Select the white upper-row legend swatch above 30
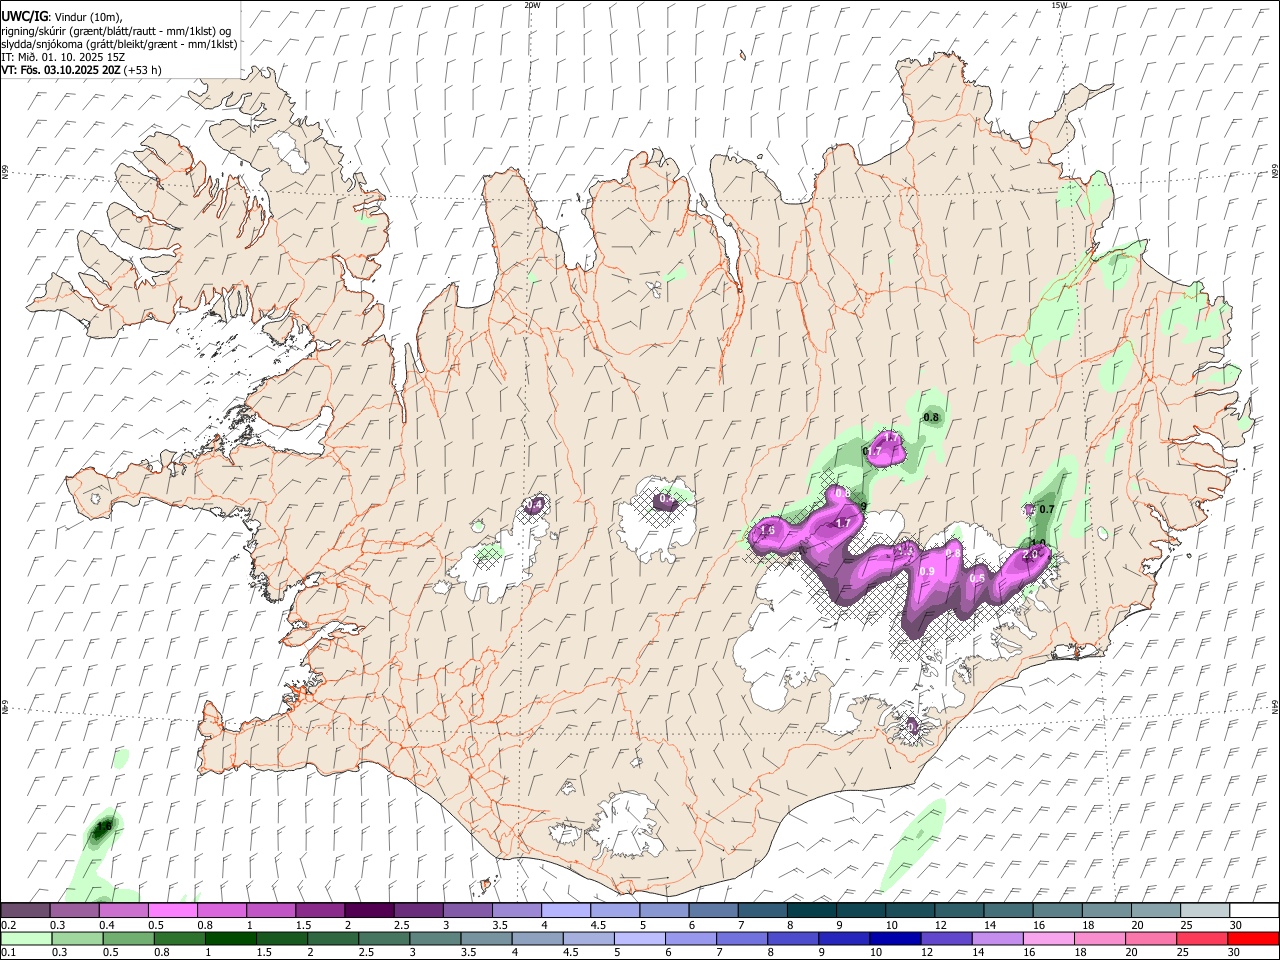The width and height of the screenshot is (1280, 960). point(1253,911)
